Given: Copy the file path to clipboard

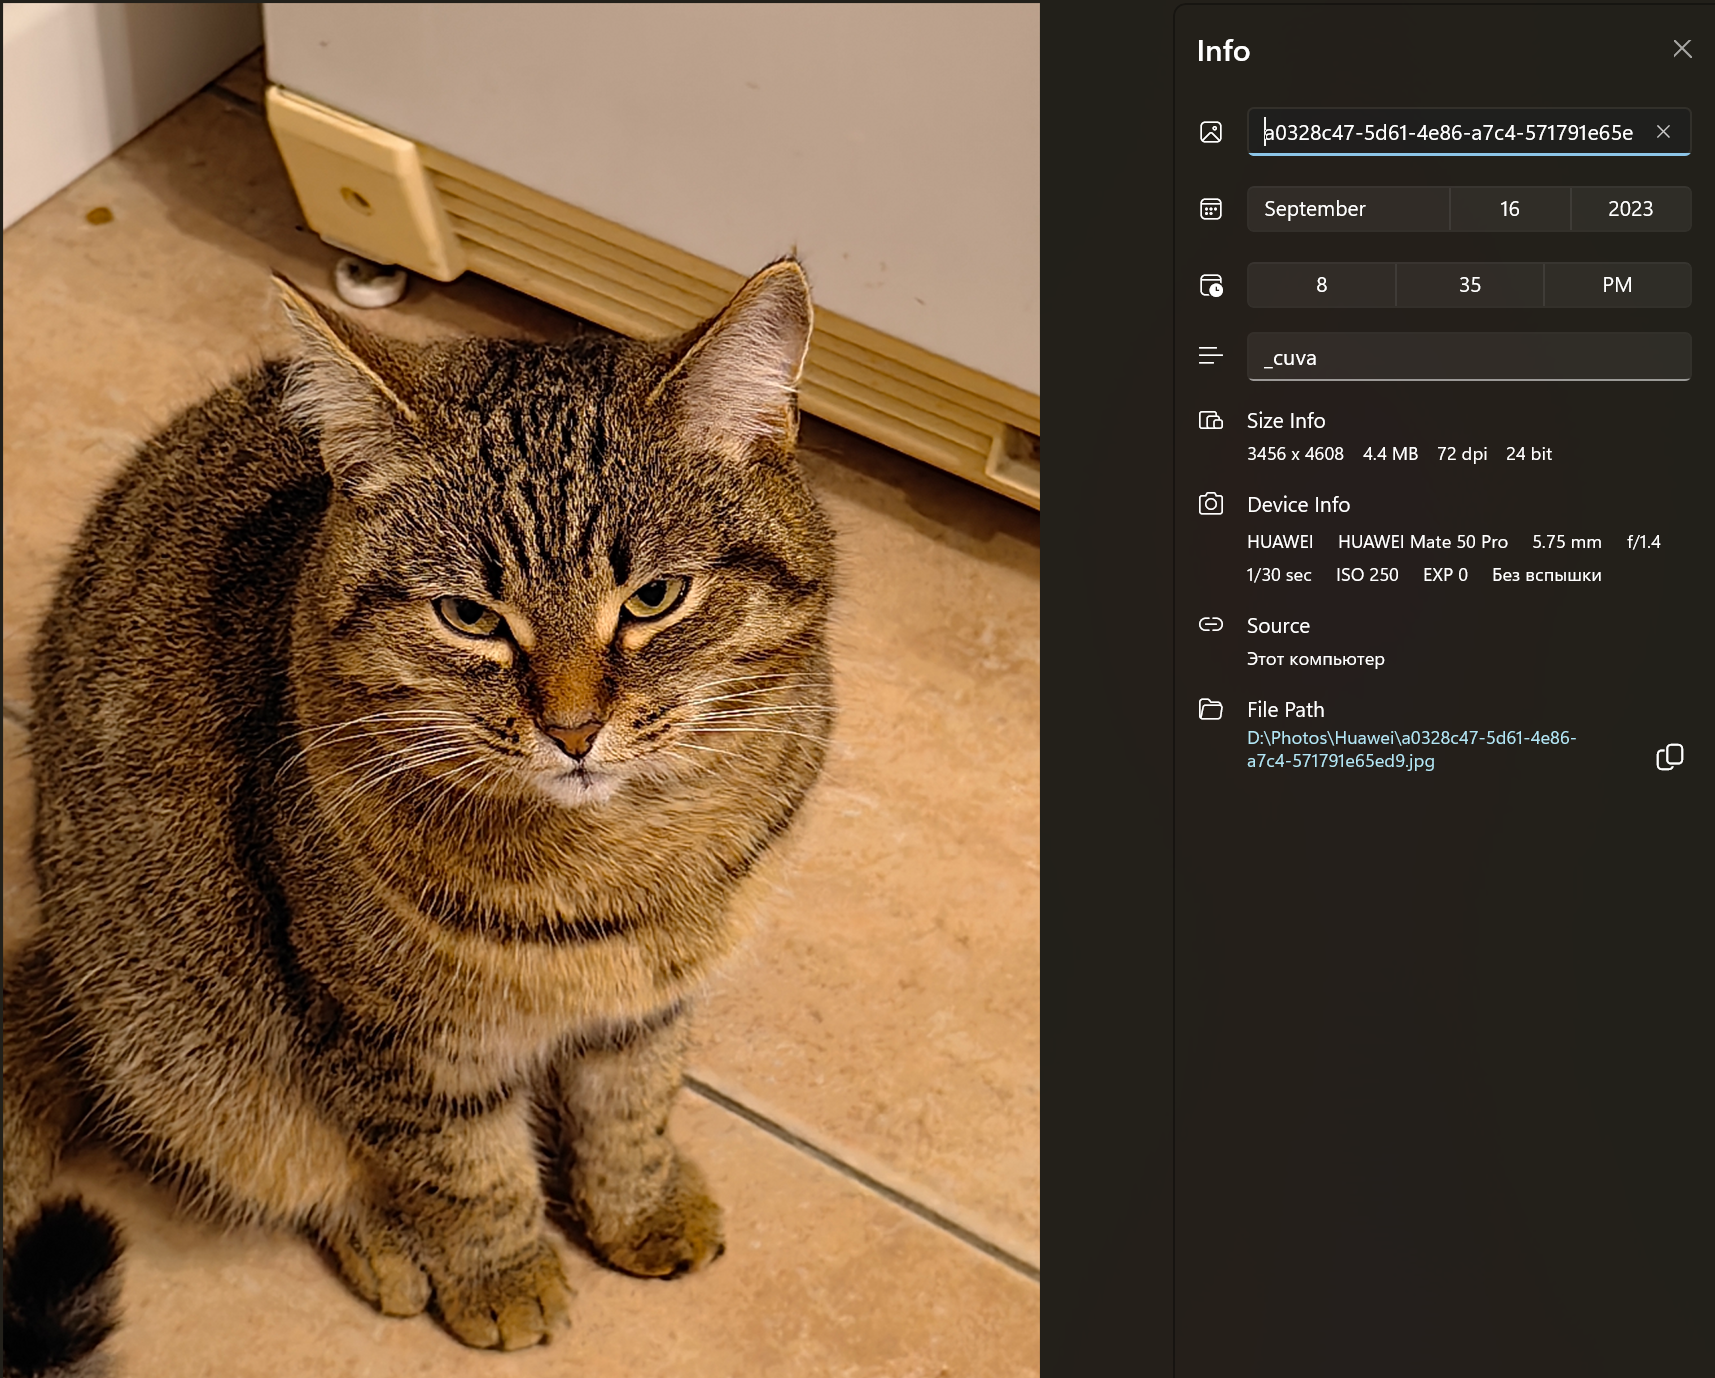Looking at the screenshot, I should click(x=1669, y=757).
